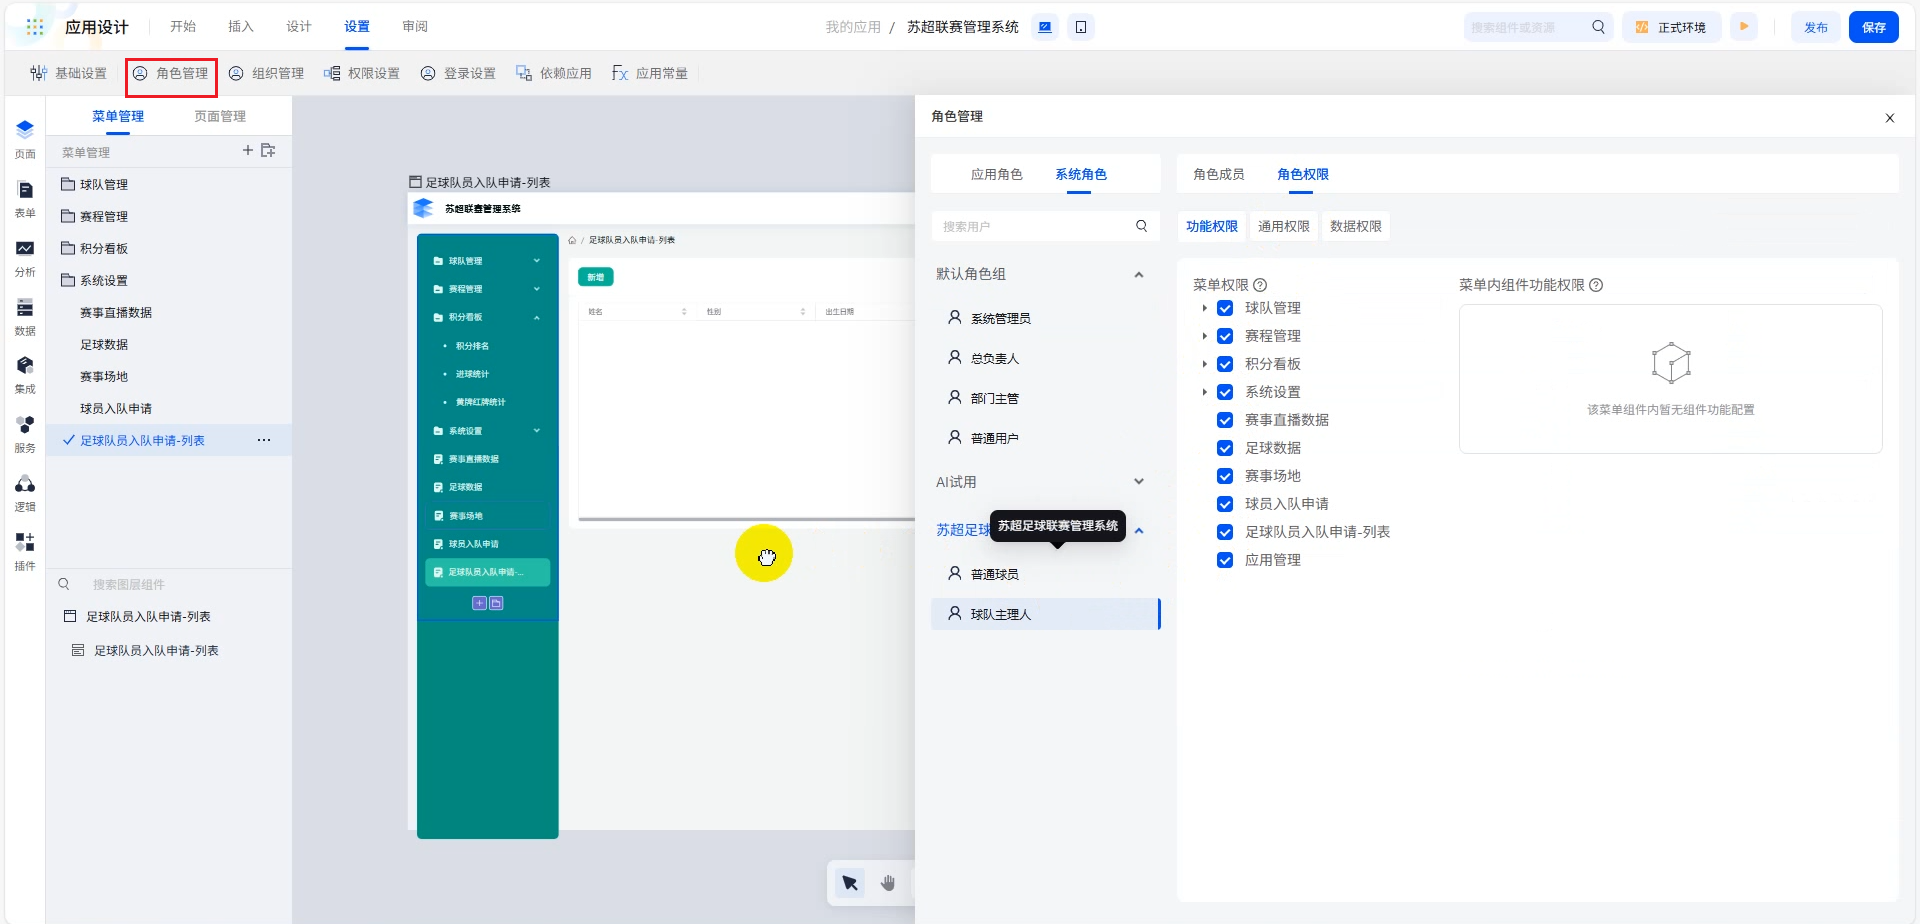
Task: Open 登录设置 in the settings toolbar
Action: (458, 73)
